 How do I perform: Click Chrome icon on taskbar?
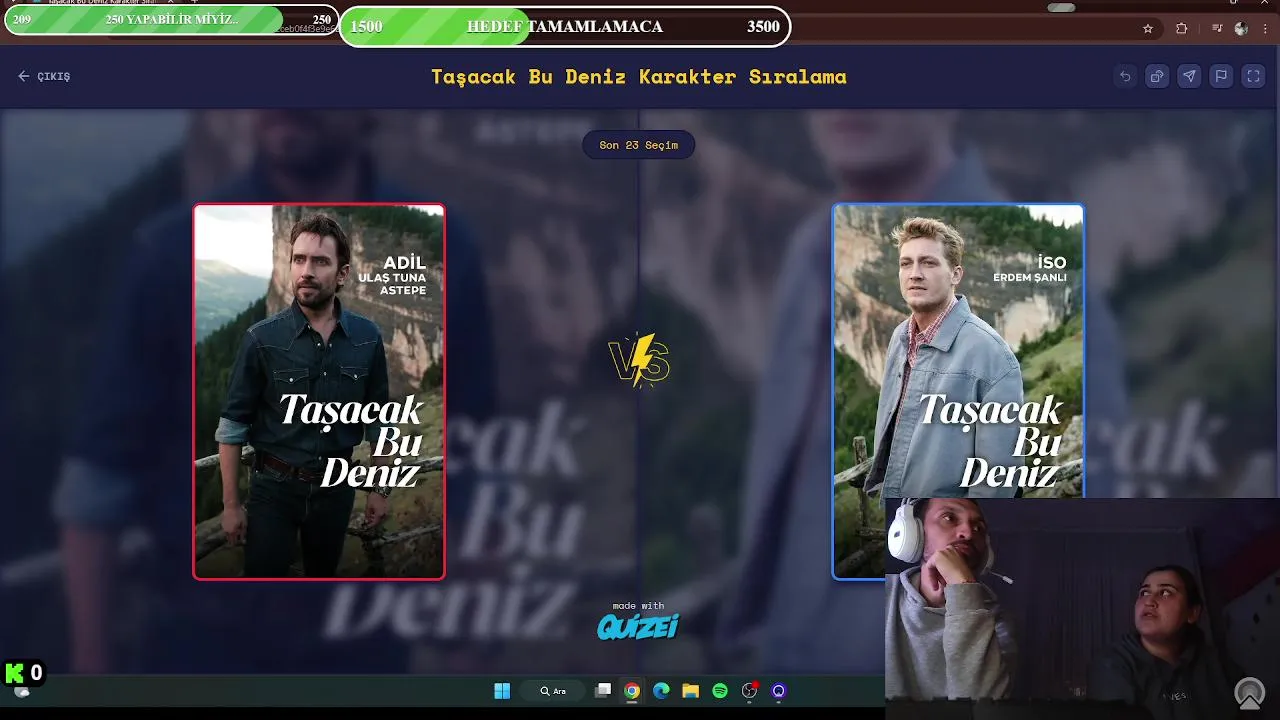(632, 691)
